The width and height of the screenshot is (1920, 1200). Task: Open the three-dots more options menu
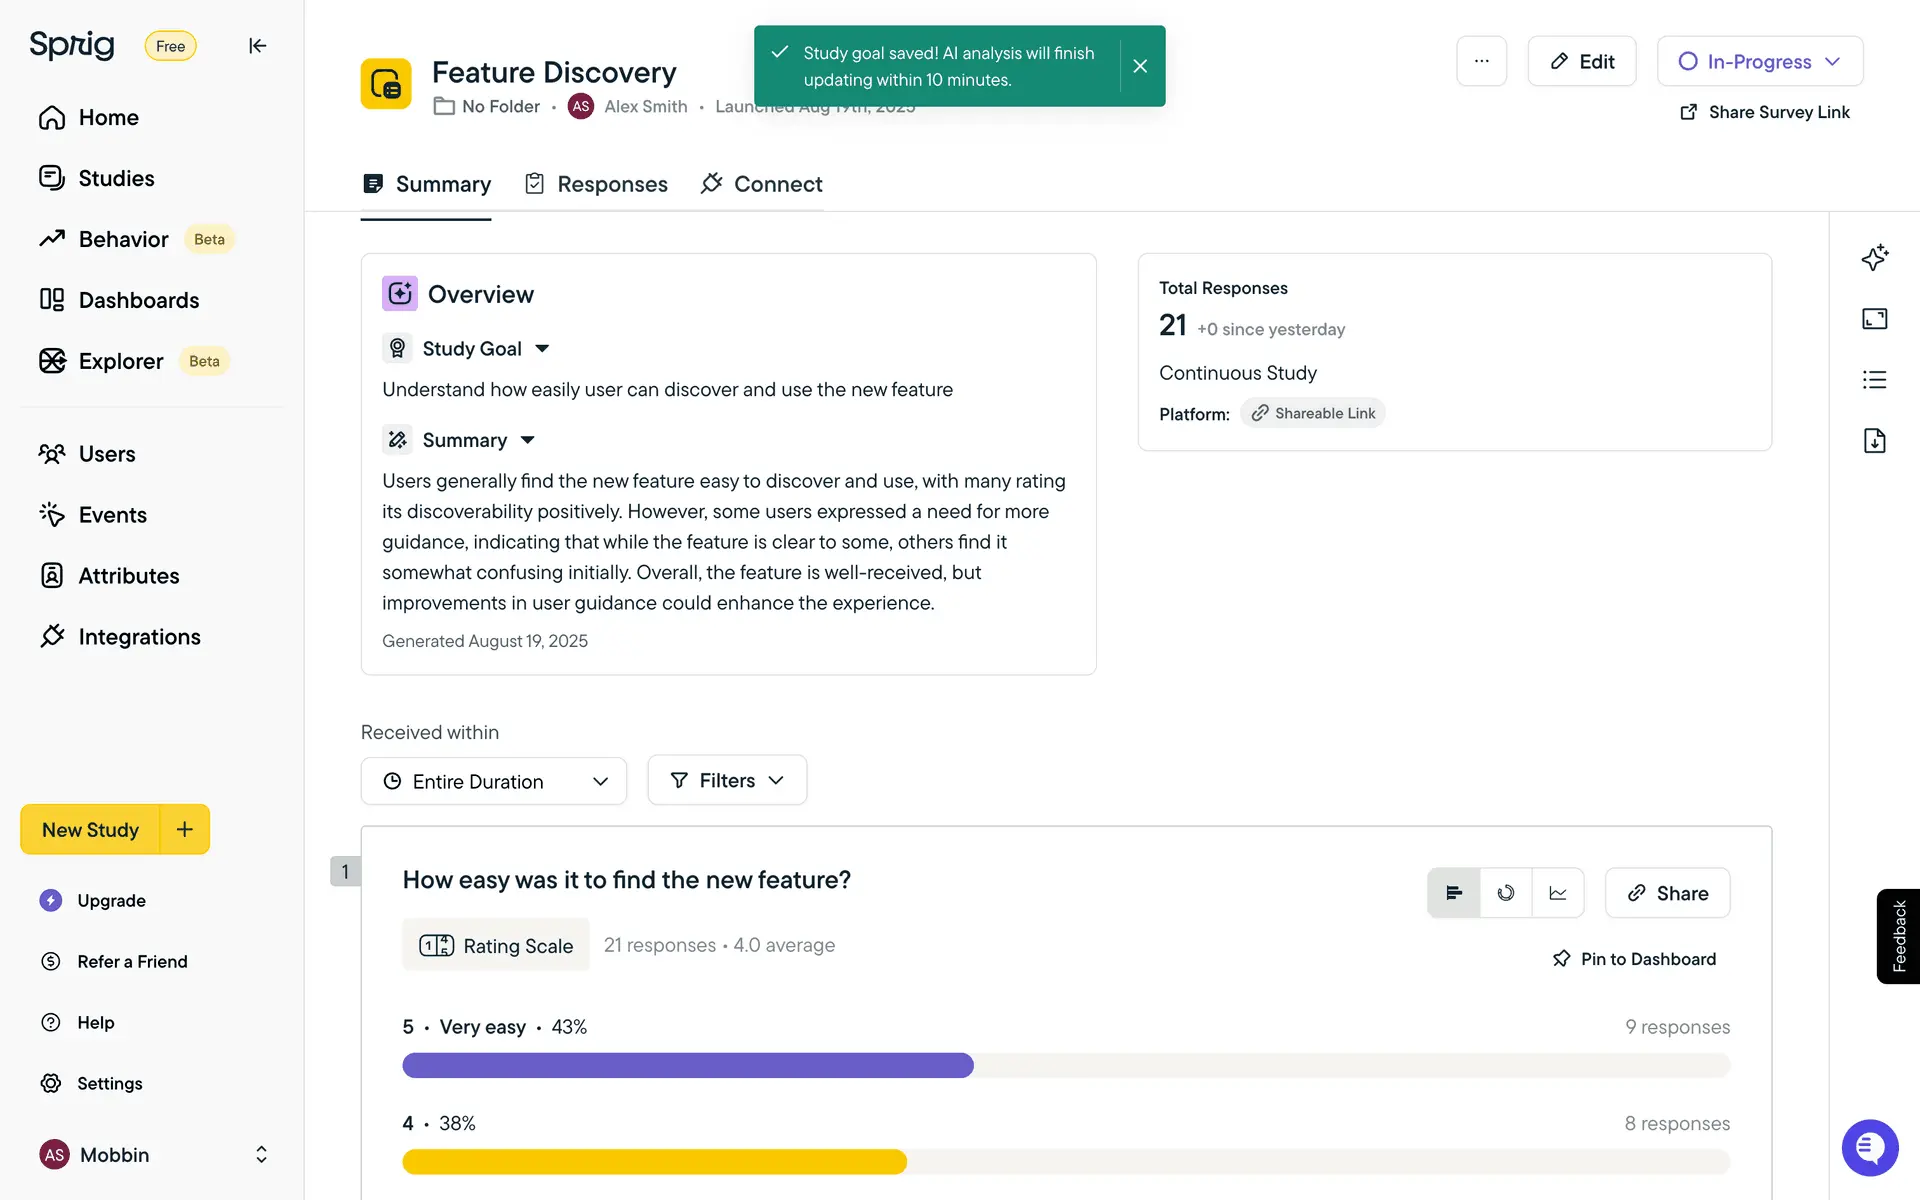click(x=1481, y=61)
